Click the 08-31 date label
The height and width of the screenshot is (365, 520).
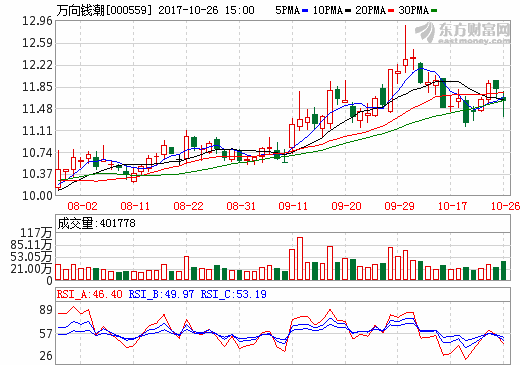241,206
